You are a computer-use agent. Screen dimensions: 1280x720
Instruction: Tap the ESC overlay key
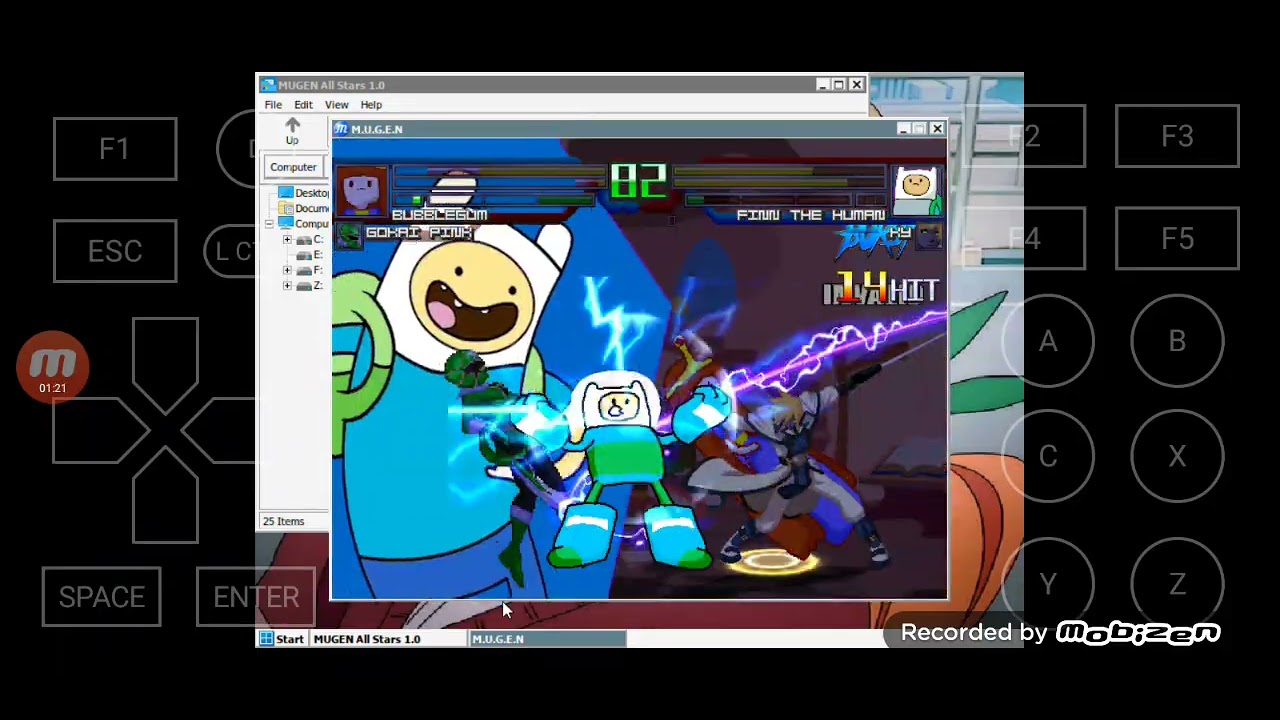tap(115, 251)
